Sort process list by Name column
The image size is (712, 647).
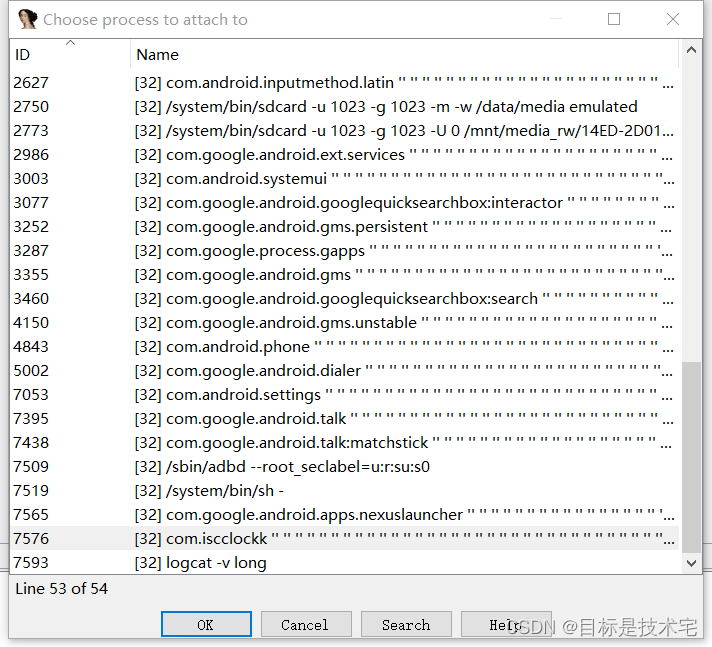(x=400, y=55)
